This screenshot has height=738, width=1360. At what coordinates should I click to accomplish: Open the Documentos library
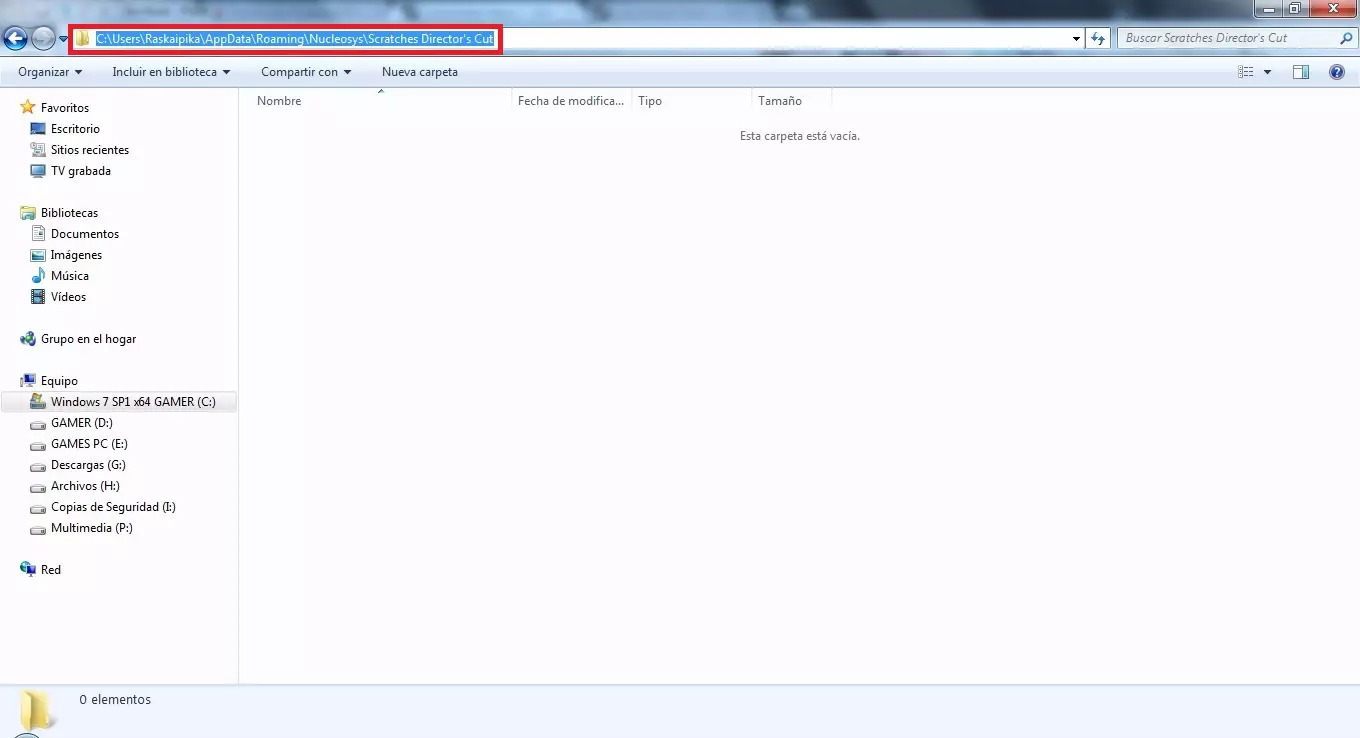point(85,234)
